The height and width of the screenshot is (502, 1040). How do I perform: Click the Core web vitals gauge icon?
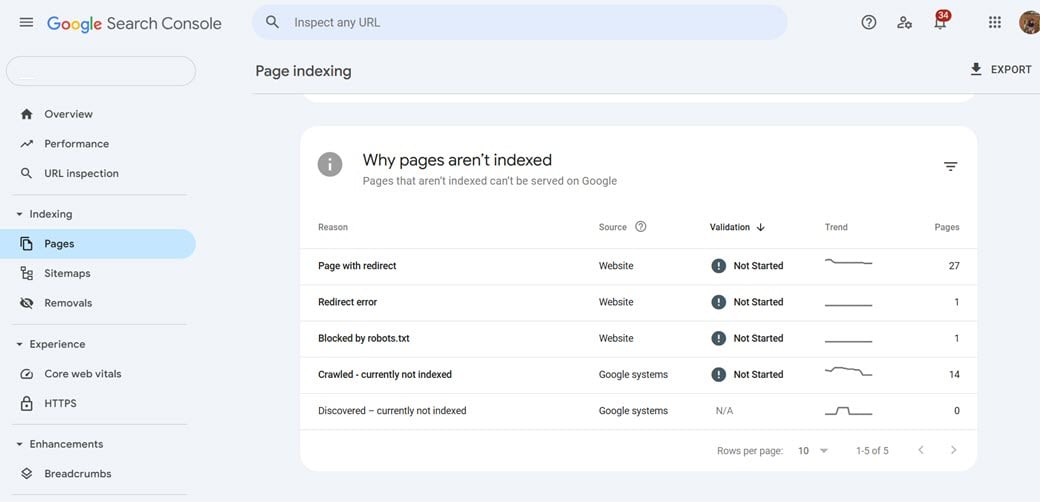pos(27,374)
